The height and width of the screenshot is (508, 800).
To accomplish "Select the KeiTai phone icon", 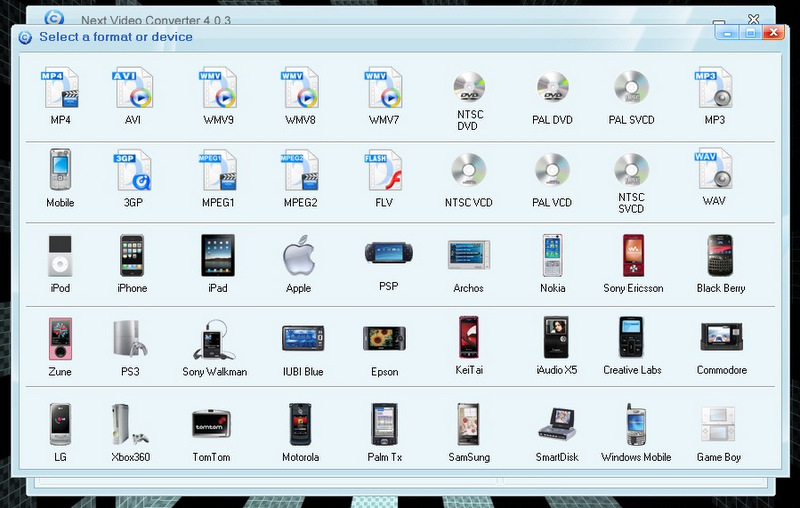I will click(x=469, y=337).
